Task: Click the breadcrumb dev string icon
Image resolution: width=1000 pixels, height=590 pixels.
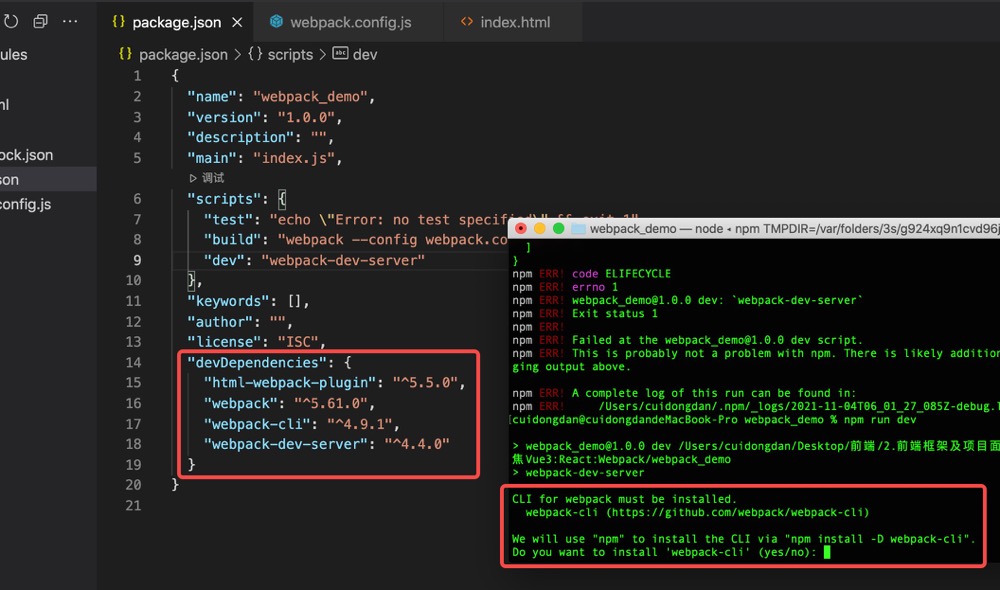Action: pos(341,54)
